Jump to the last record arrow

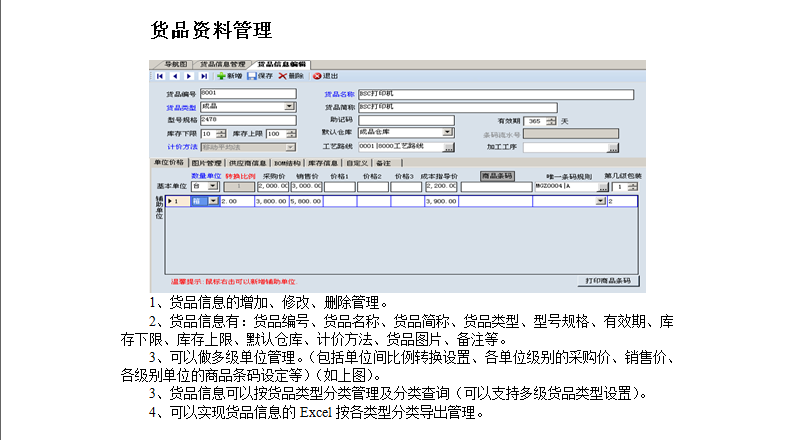tap(204, 76)
